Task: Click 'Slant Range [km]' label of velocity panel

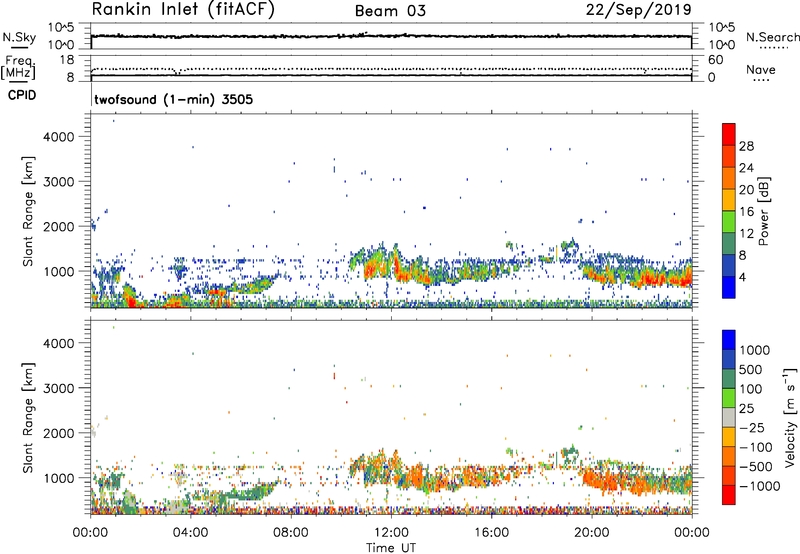Action: 29,418
